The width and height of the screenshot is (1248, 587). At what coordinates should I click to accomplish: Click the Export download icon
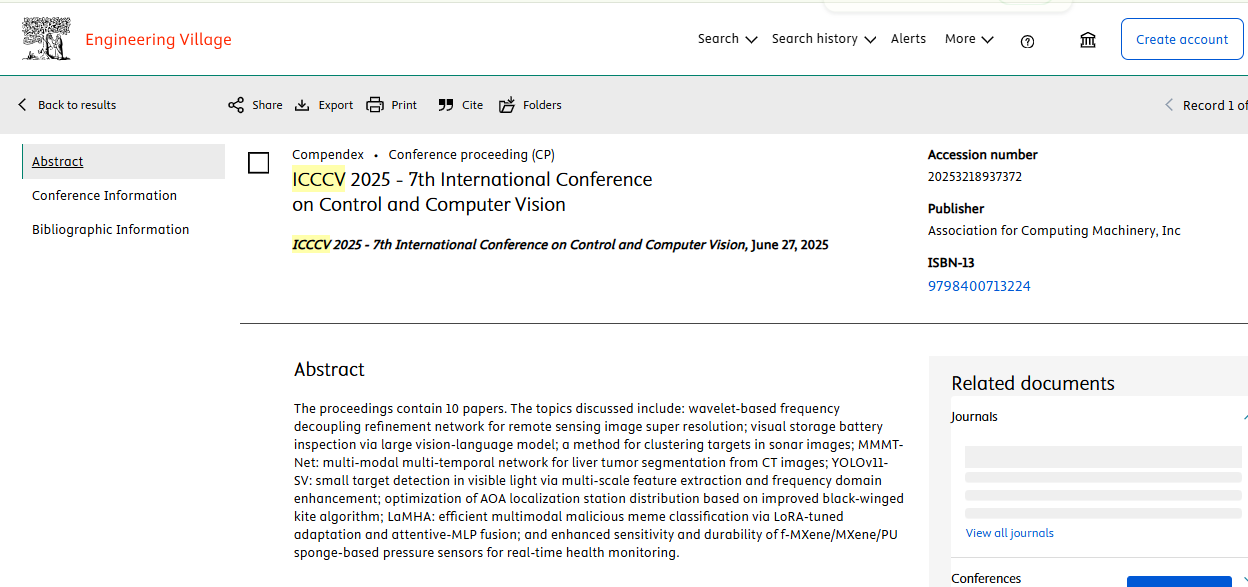point(302,105)
